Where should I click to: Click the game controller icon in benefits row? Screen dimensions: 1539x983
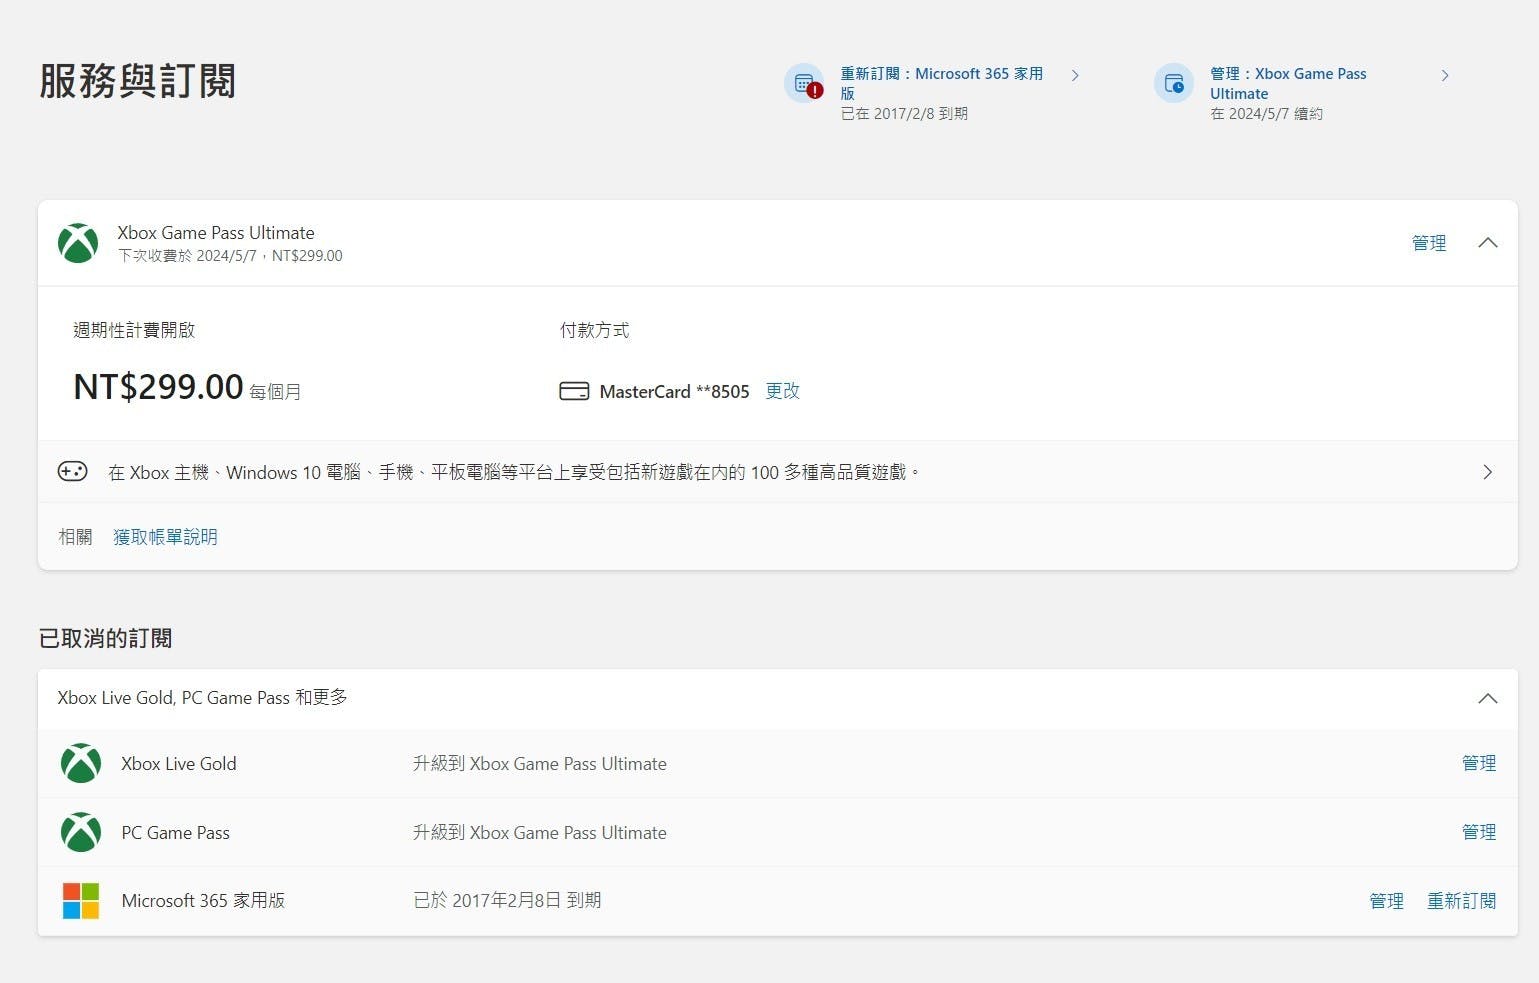coord(73,471)
